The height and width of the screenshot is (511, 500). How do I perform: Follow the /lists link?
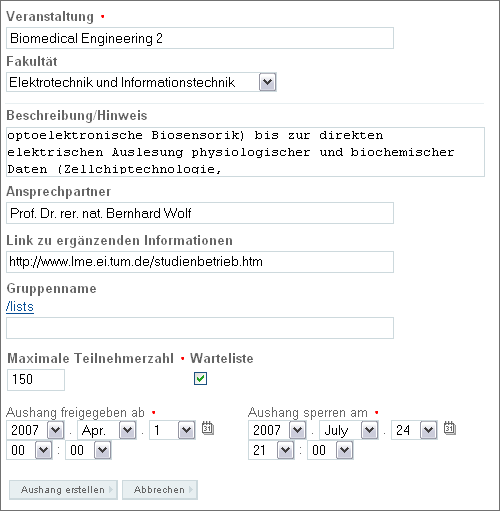[x=20, y=307]
